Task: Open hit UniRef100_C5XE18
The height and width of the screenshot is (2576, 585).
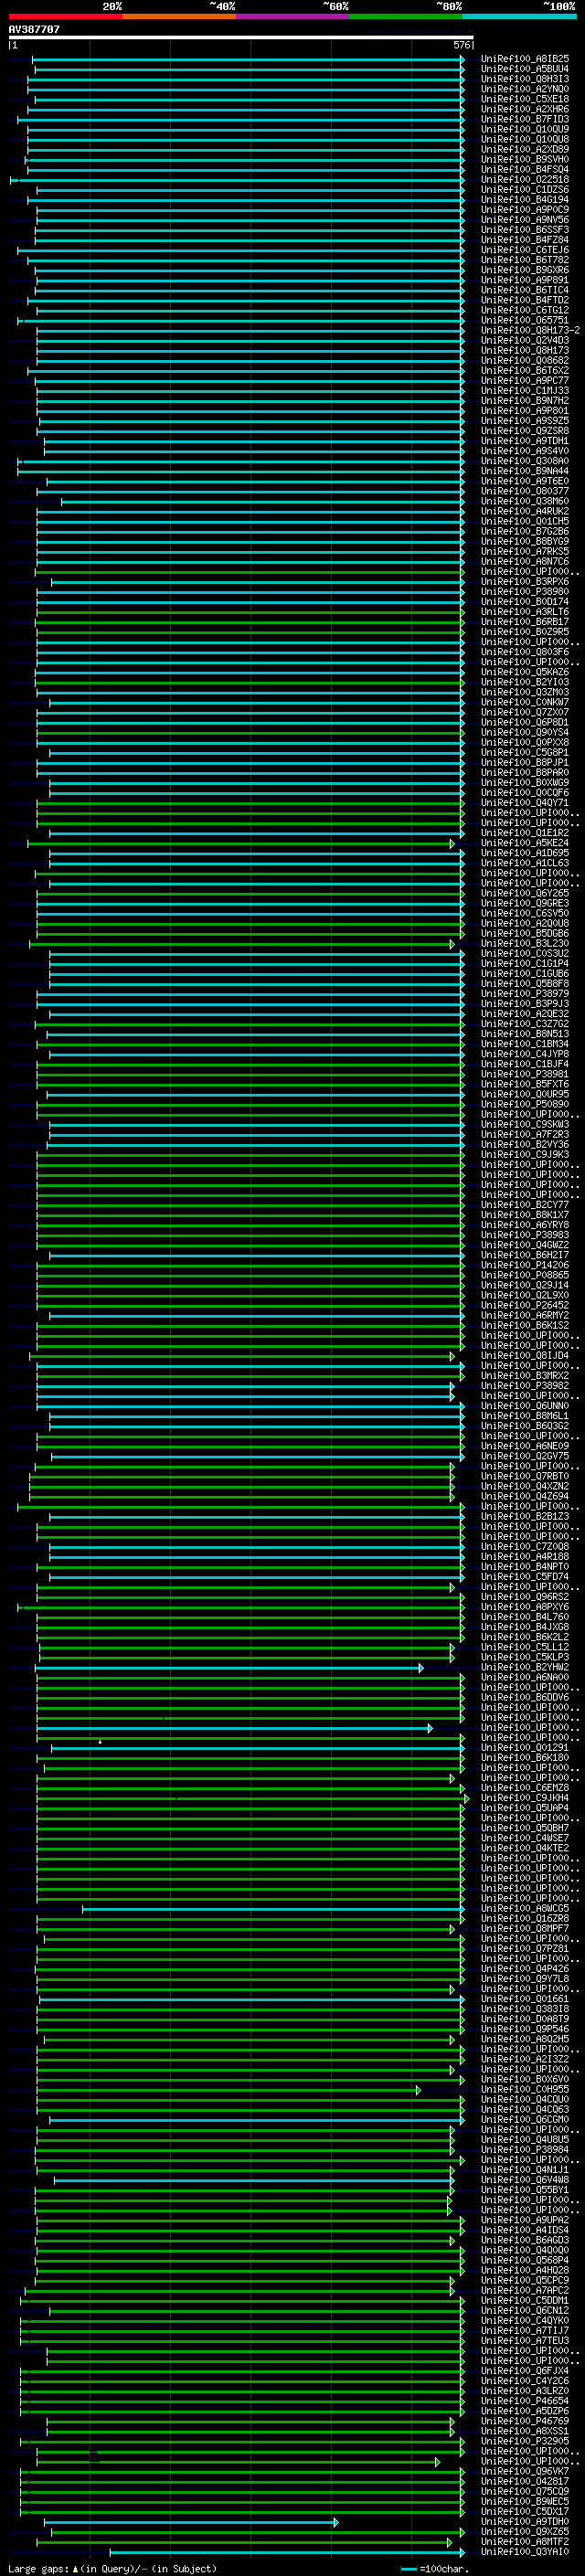Action: coord(525,99)
